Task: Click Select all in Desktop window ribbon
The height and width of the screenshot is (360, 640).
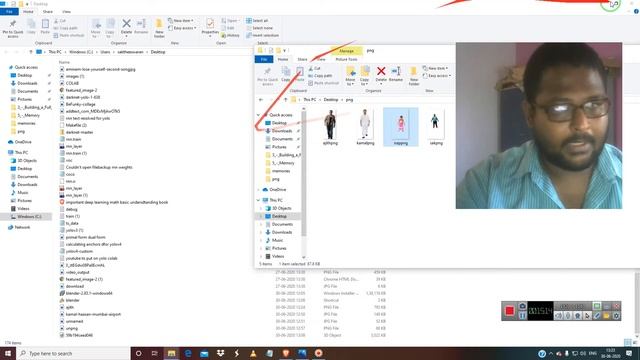Action: [x=257, y=20]
